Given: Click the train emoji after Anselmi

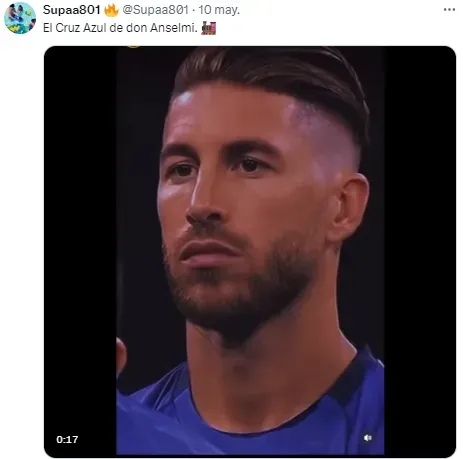Looking at the screenshot, I should pyautogui.click(x=209, y=28).
